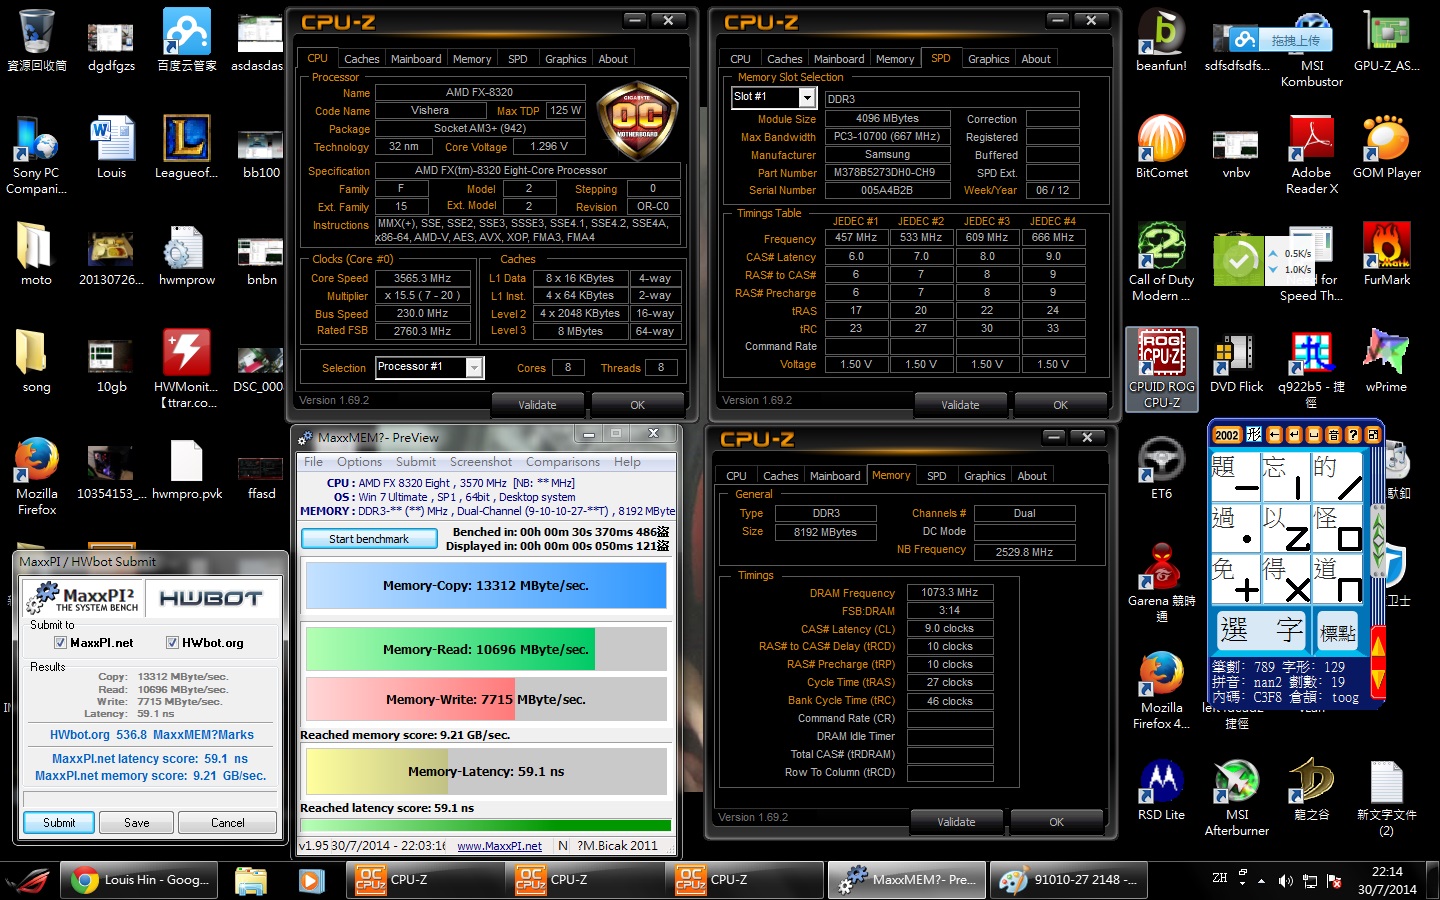Screen dimensions: 1440x900
Task: Click the Start benchmark button
Action: [369, 539]
